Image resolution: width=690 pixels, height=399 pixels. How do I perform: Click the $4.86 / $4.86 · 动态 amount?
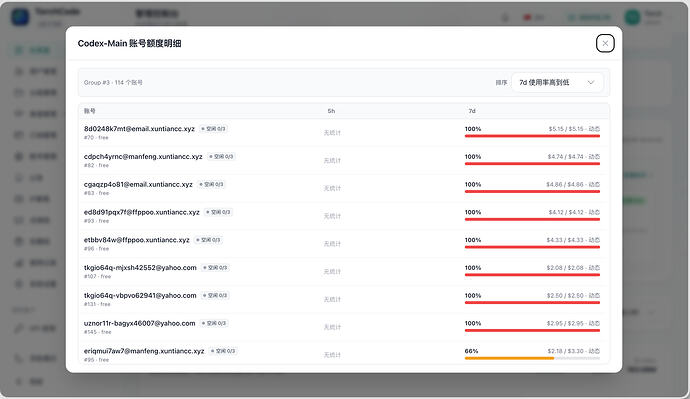click(x=573, y=184)
